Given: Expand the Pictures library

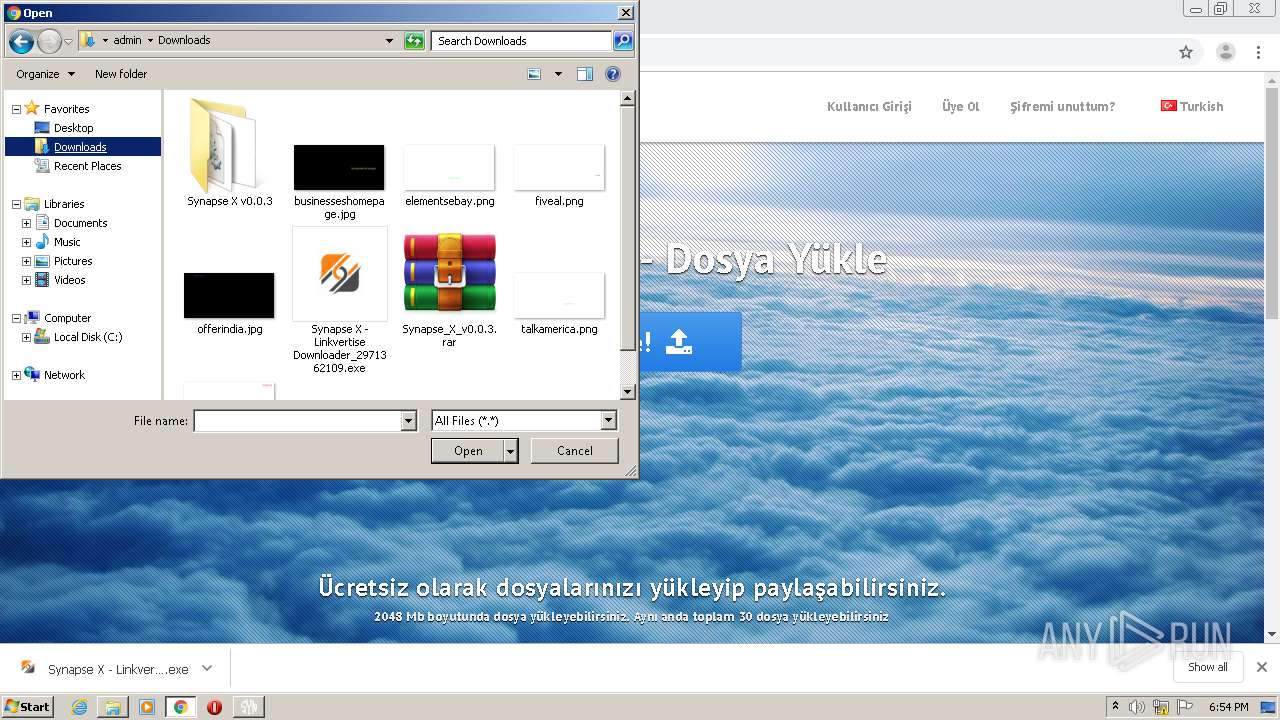Looking at the screenshot, I should 26,261.
